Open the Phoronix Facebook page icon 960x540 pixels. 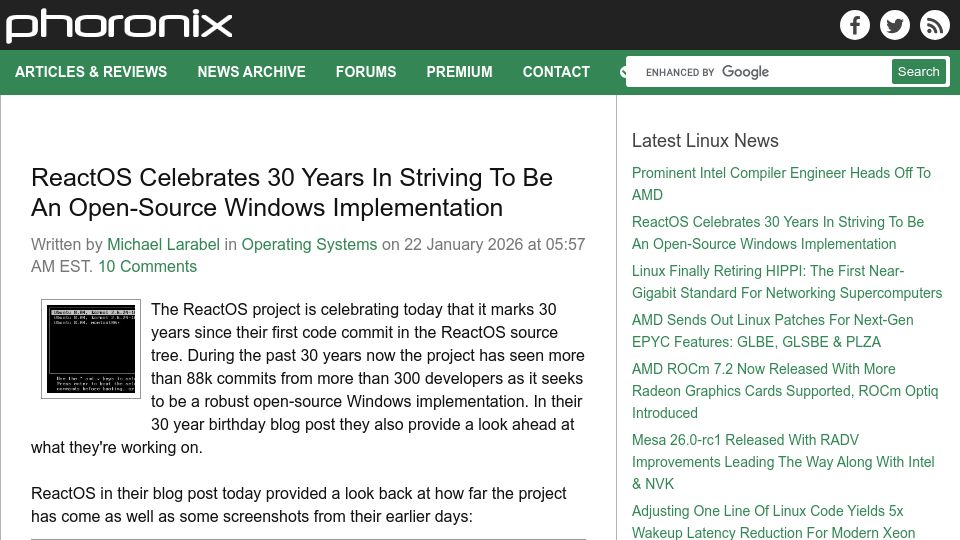point(855,25)
